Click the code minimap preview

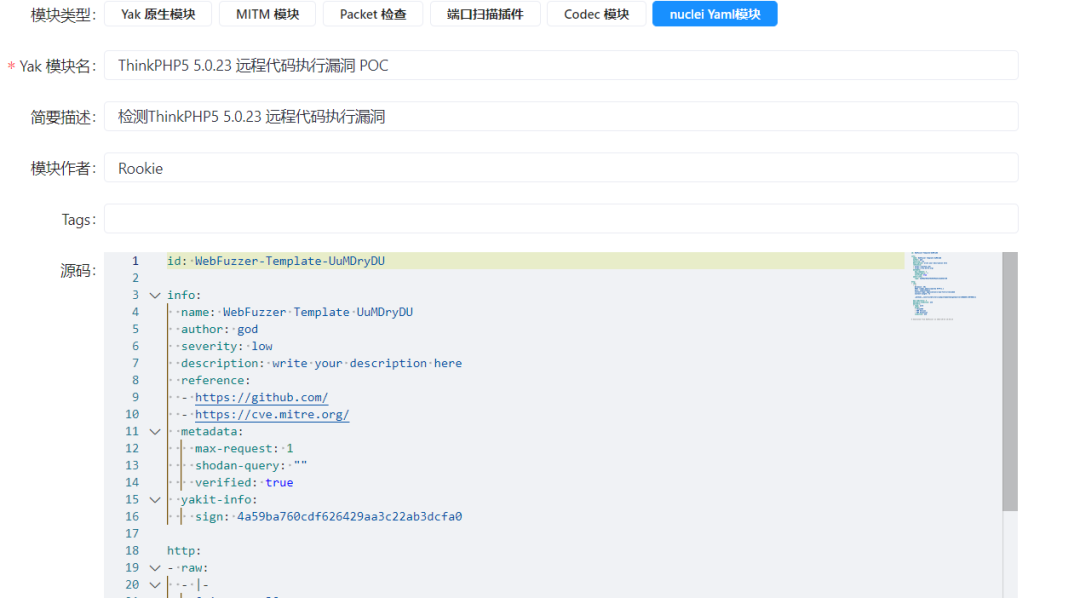[944, 287]
